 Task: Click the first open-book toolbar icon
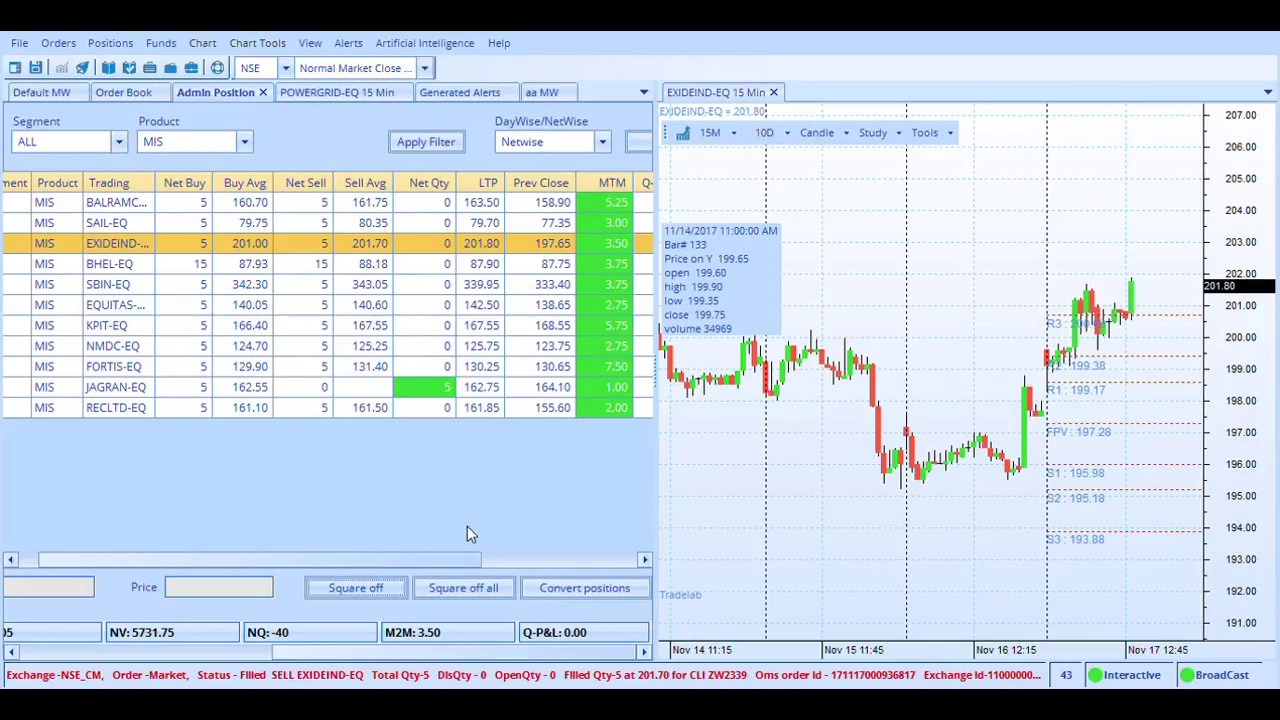click(108, 68)
